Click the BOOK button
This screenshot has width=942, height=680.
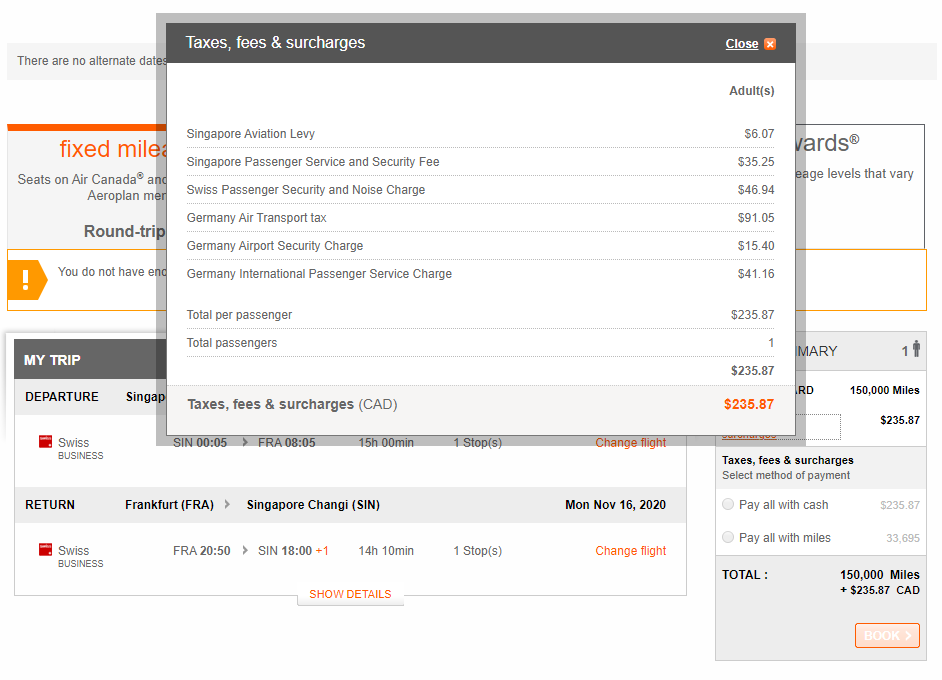pos(887,636)
